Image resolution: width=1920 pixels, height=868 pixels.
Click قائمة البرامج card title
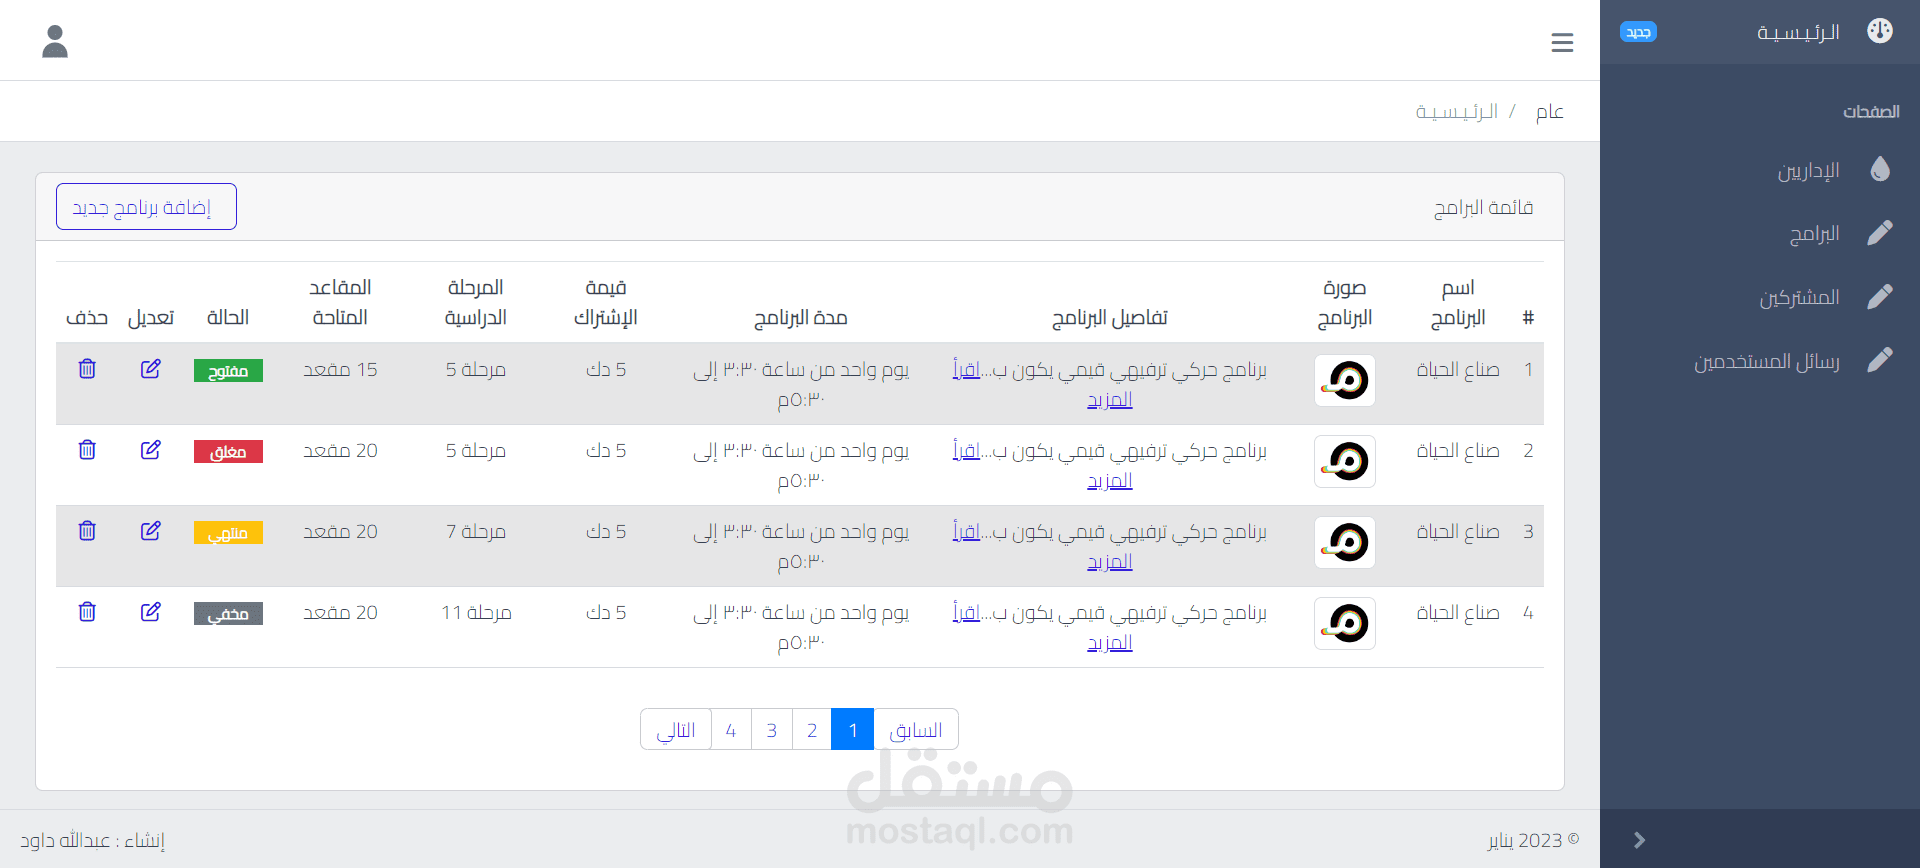[1483, 207]
